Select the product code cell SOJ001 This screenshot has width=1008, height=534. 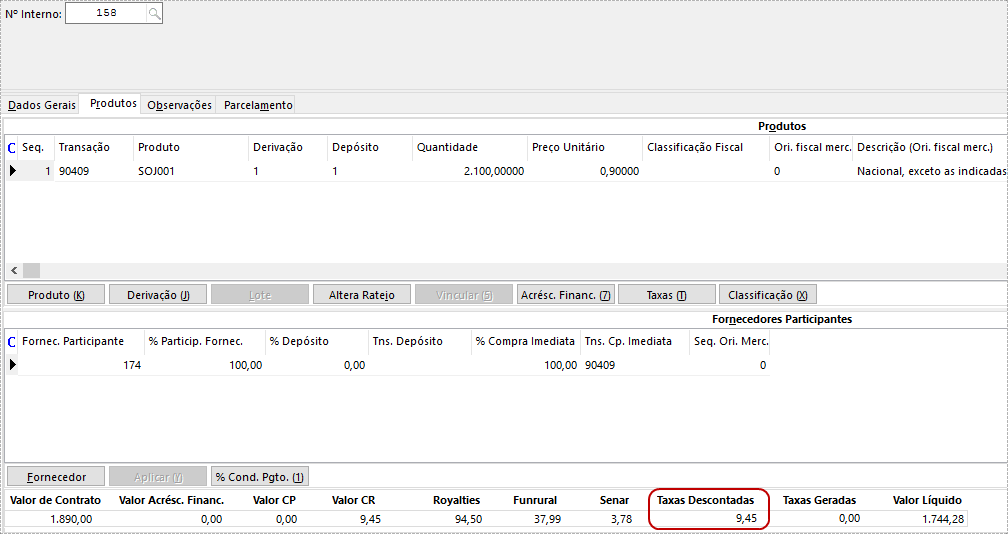pyautogui.click(x=191, y=172)
